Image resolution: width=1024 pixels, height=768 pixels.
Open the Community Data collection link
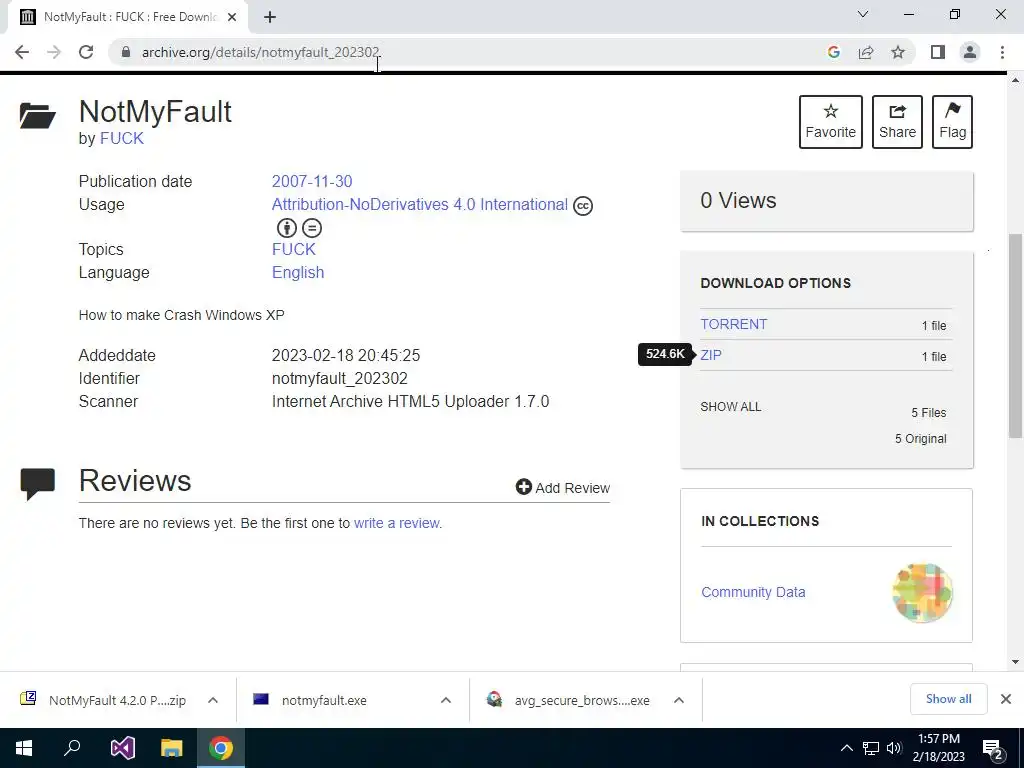tap(753, 592)
